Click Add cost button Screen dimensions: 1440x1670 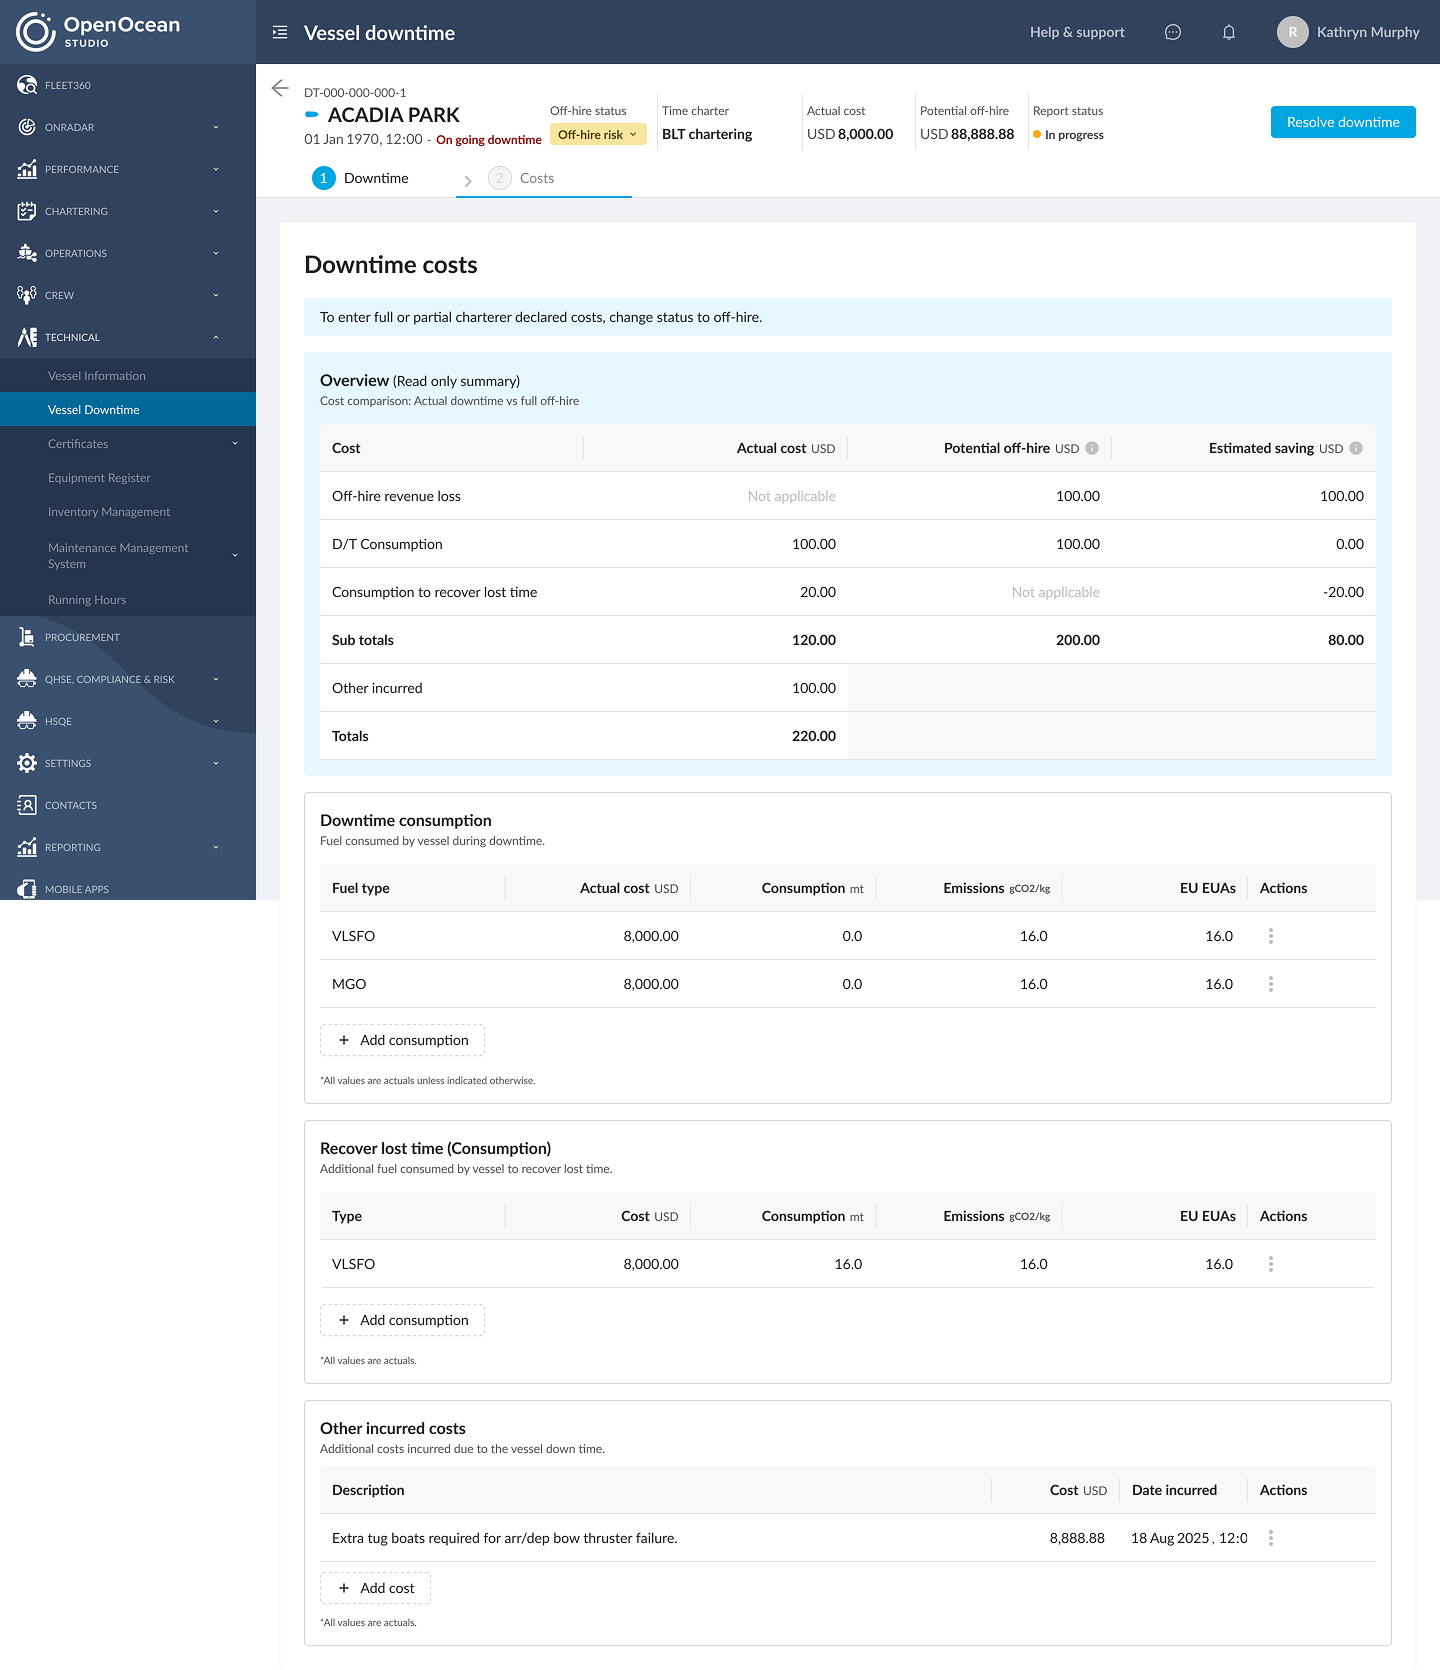[376, 1588]
